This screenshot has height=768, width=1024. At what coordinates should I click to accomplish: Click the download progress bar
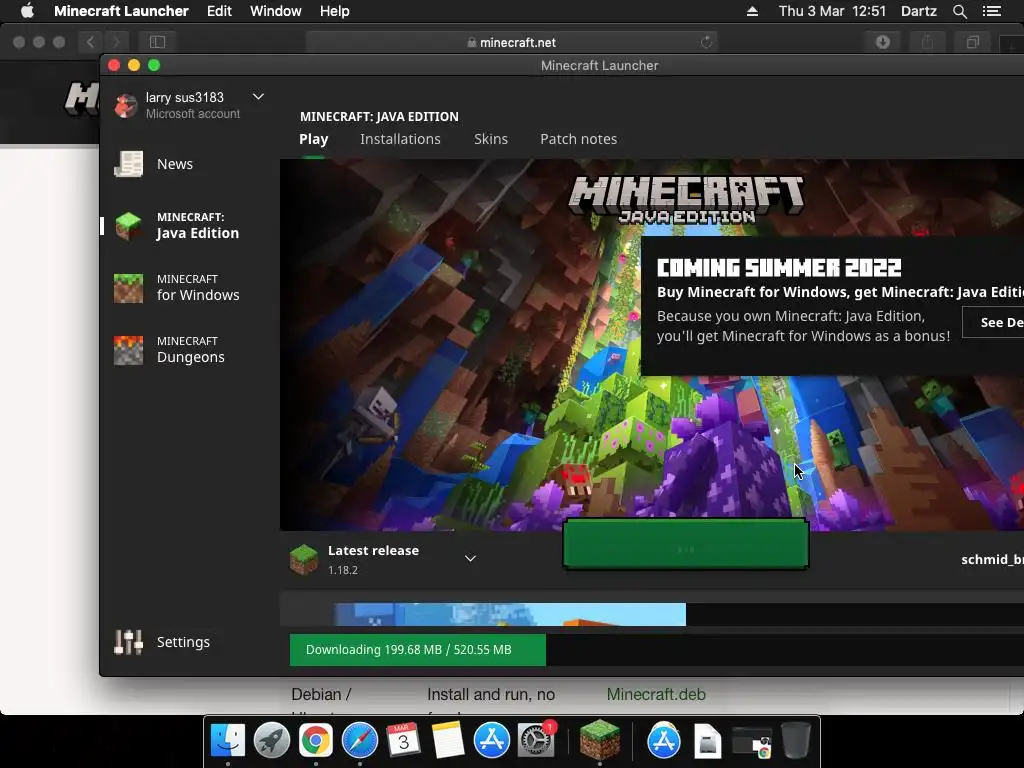click(x=656, y=650)
